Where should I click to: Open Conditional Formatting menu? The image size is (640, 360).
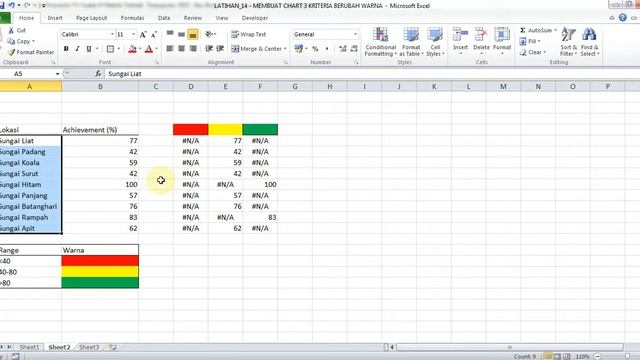tap(380, 42)
